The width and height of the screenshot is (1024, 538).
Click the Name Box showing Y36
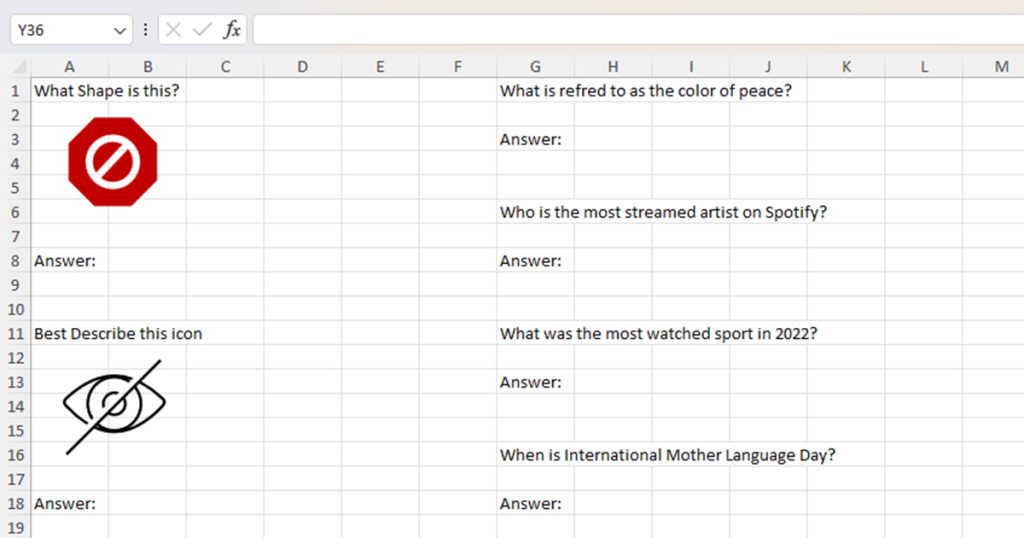pos(71,30)
